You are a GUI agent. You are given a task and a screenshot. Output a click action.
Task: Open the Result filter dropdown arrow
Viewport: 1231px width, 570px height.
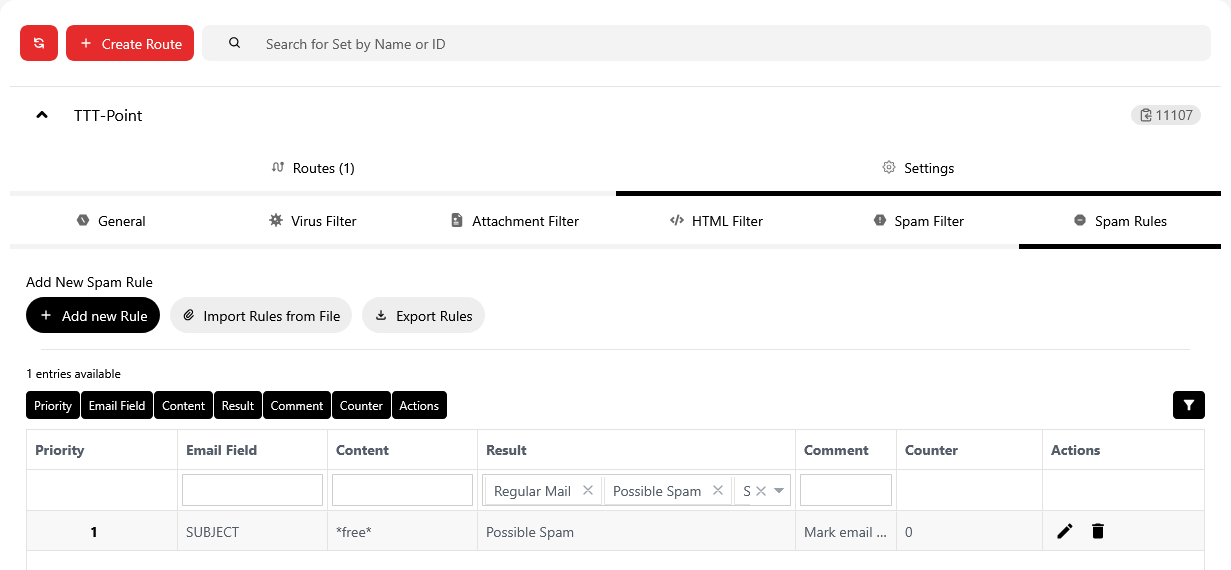pyautogui.click(x=779, y=491)
